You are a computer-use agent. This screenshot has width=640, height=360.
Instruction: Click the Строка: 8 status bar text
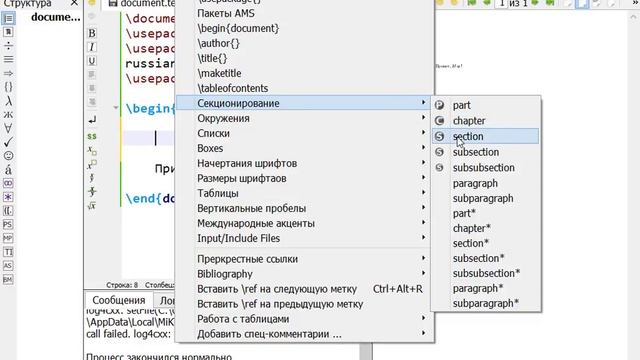tap(122, 285)
